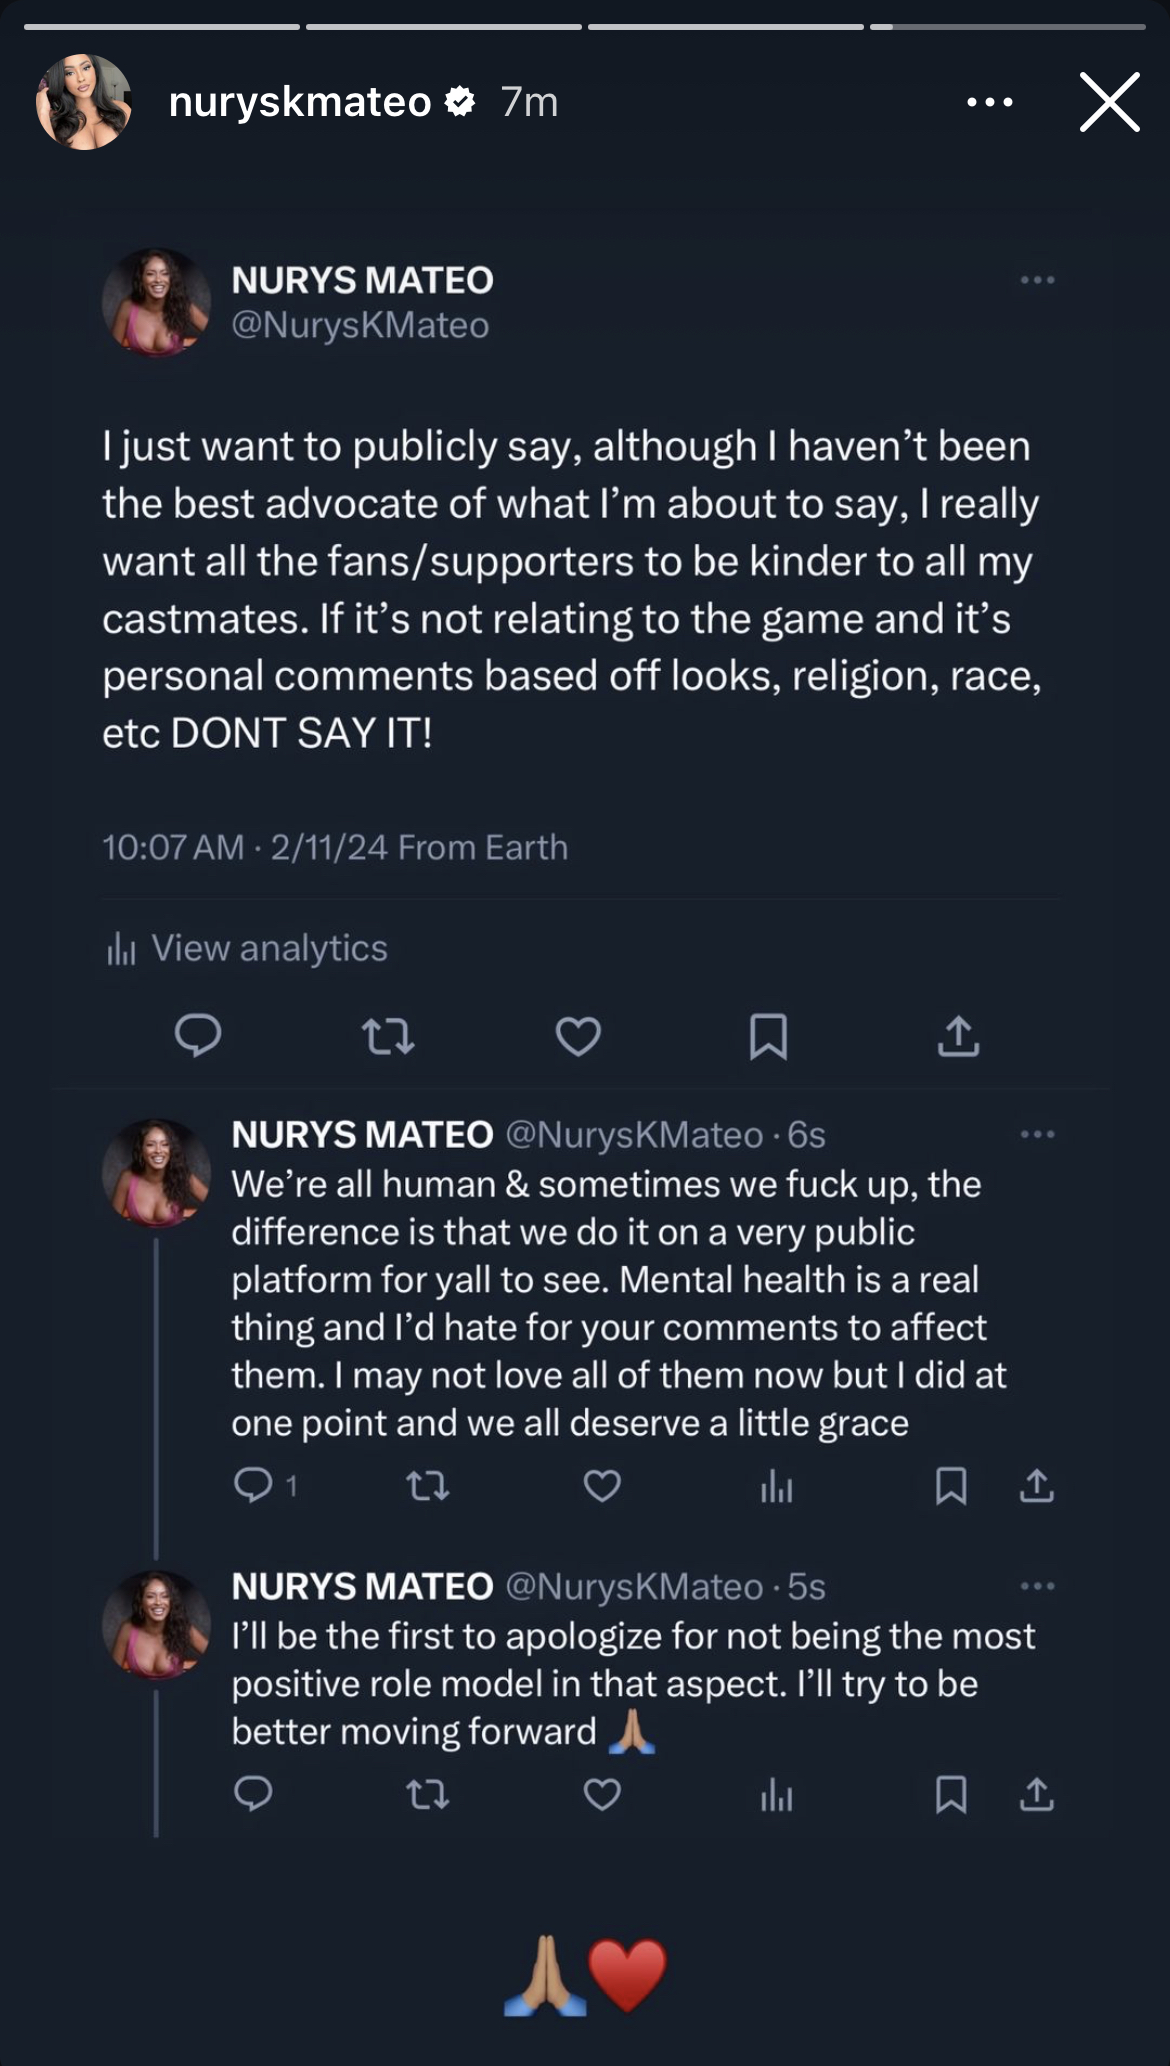Open the main tweet's three-dot more menu
Screen dimensions: 1170x2066
pos(1037,280)
